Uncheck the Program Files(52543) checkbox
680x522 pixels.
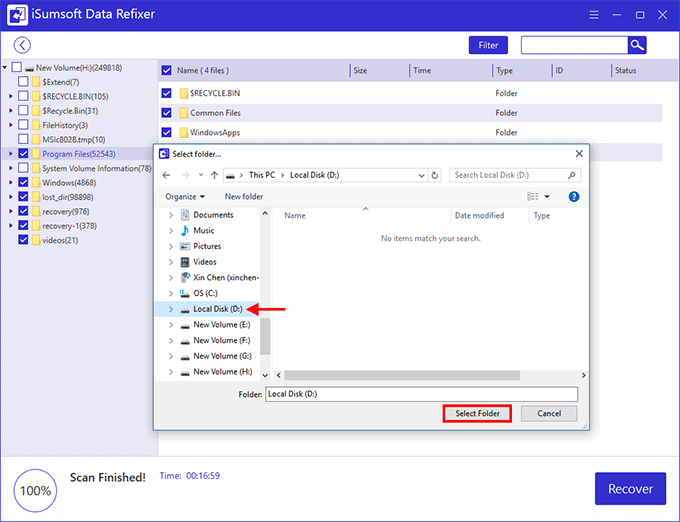23,153
